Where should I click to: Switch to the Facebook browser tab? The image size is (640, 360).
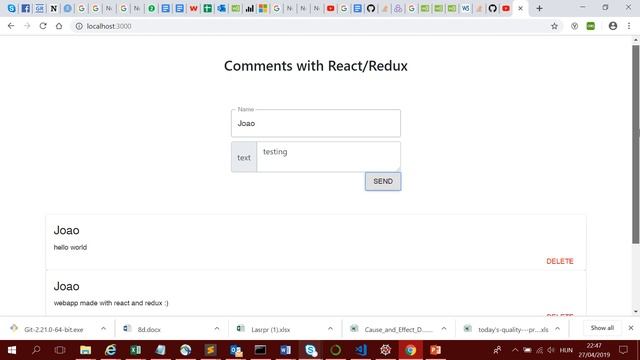[x=25, y=8]
